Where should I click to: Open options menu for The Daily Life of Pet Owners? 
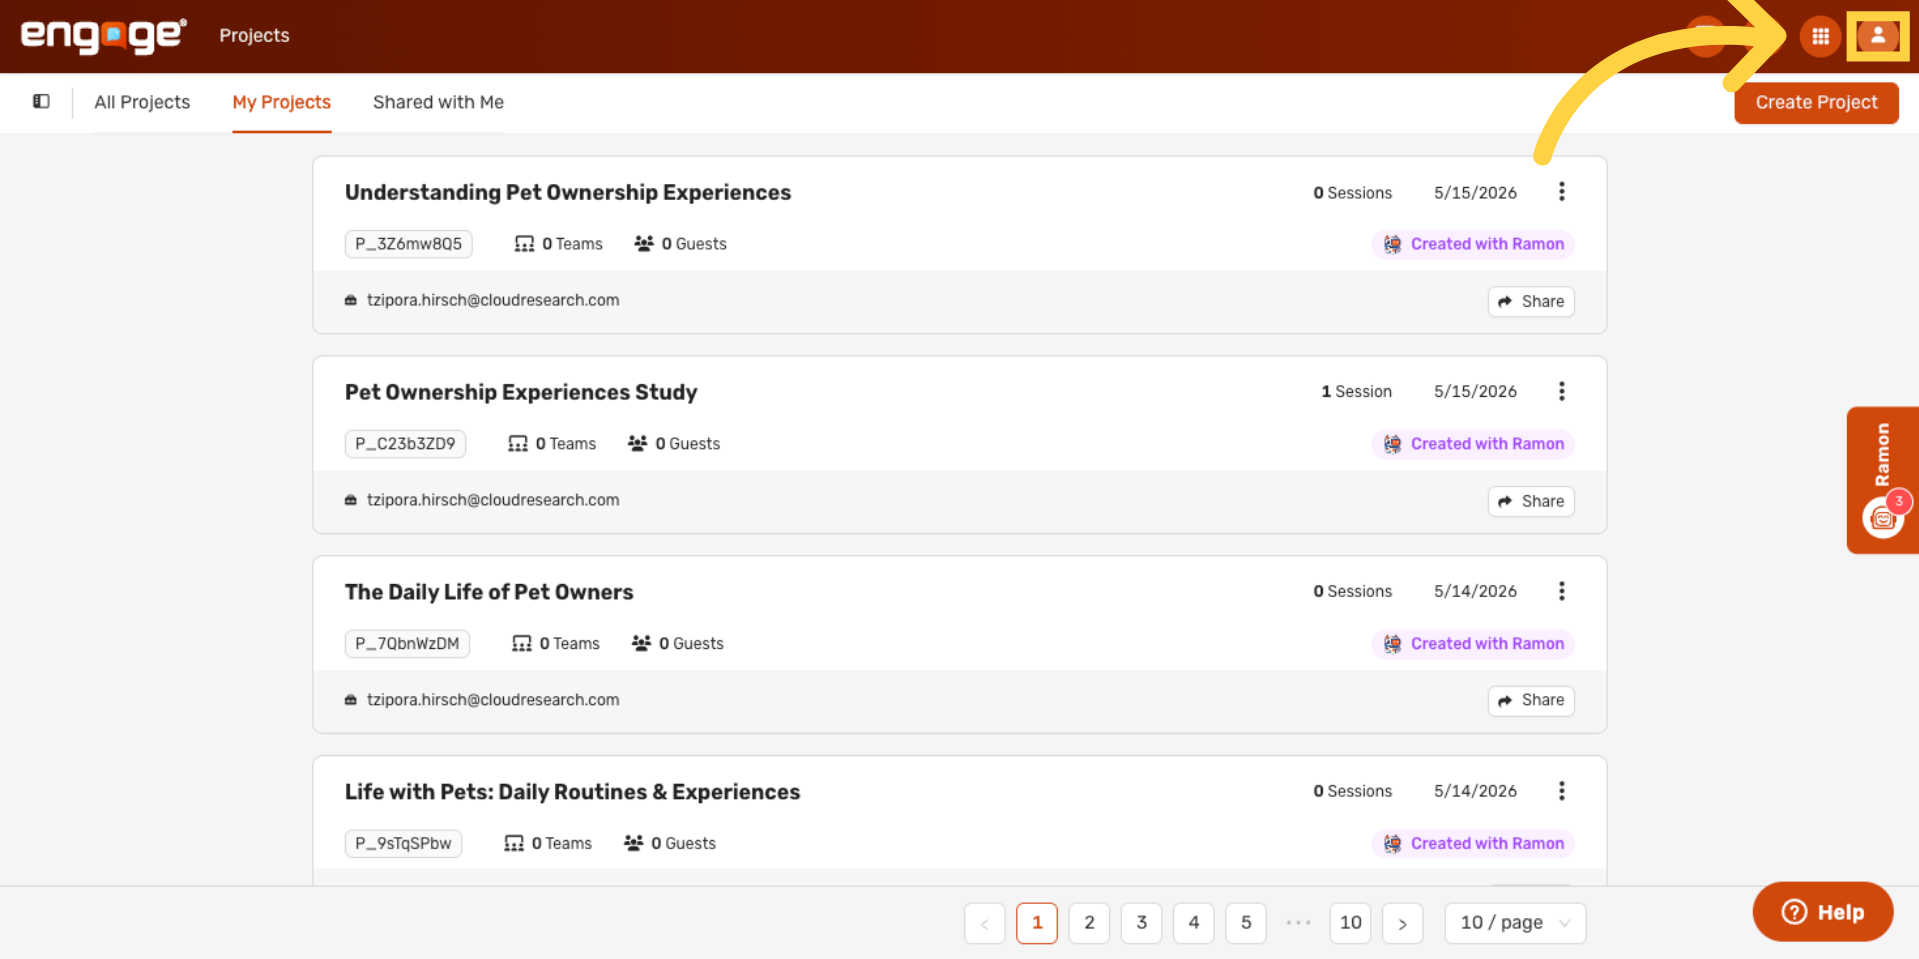point(1561,591)
